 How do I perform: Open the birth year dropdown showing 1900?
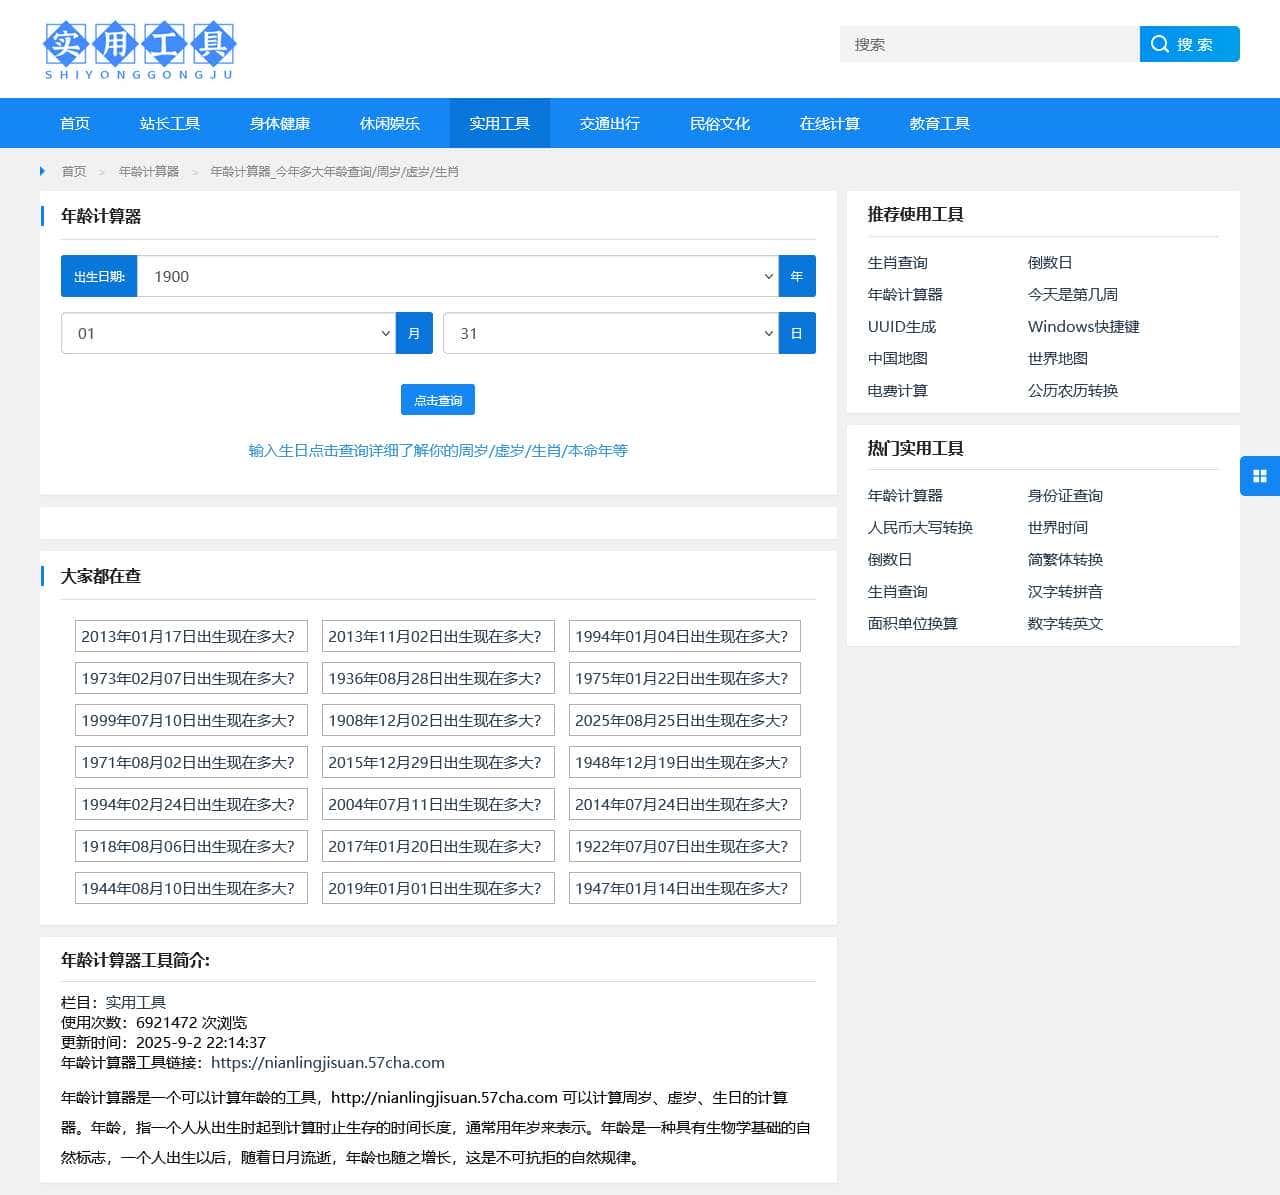click(458, 277)
